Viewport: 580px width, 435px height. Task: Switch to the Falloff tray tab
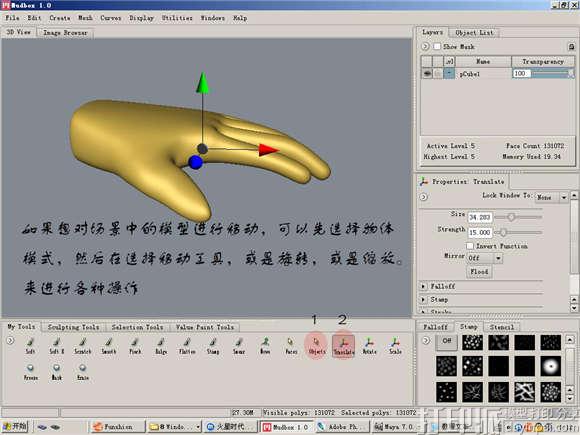(x=435, y=327)
